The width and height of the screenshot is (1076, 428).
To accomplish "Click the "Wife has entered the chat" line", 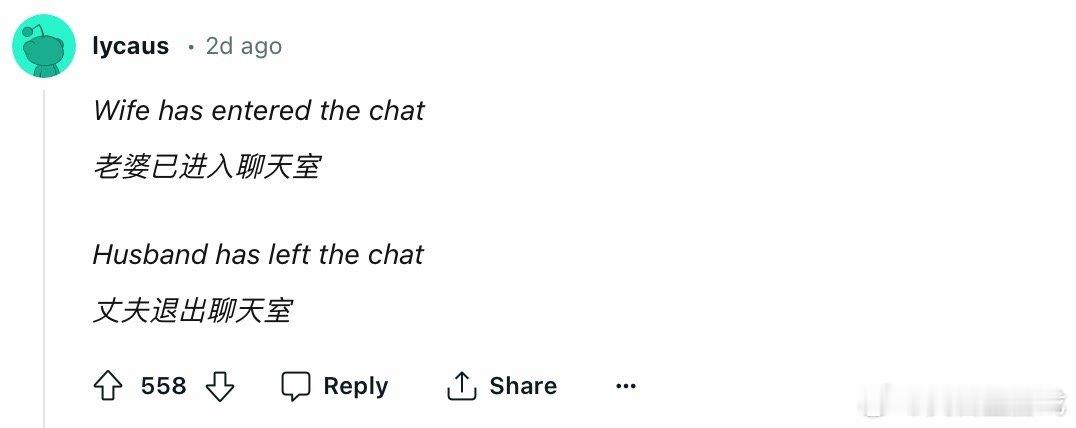I will click(259, 110).
